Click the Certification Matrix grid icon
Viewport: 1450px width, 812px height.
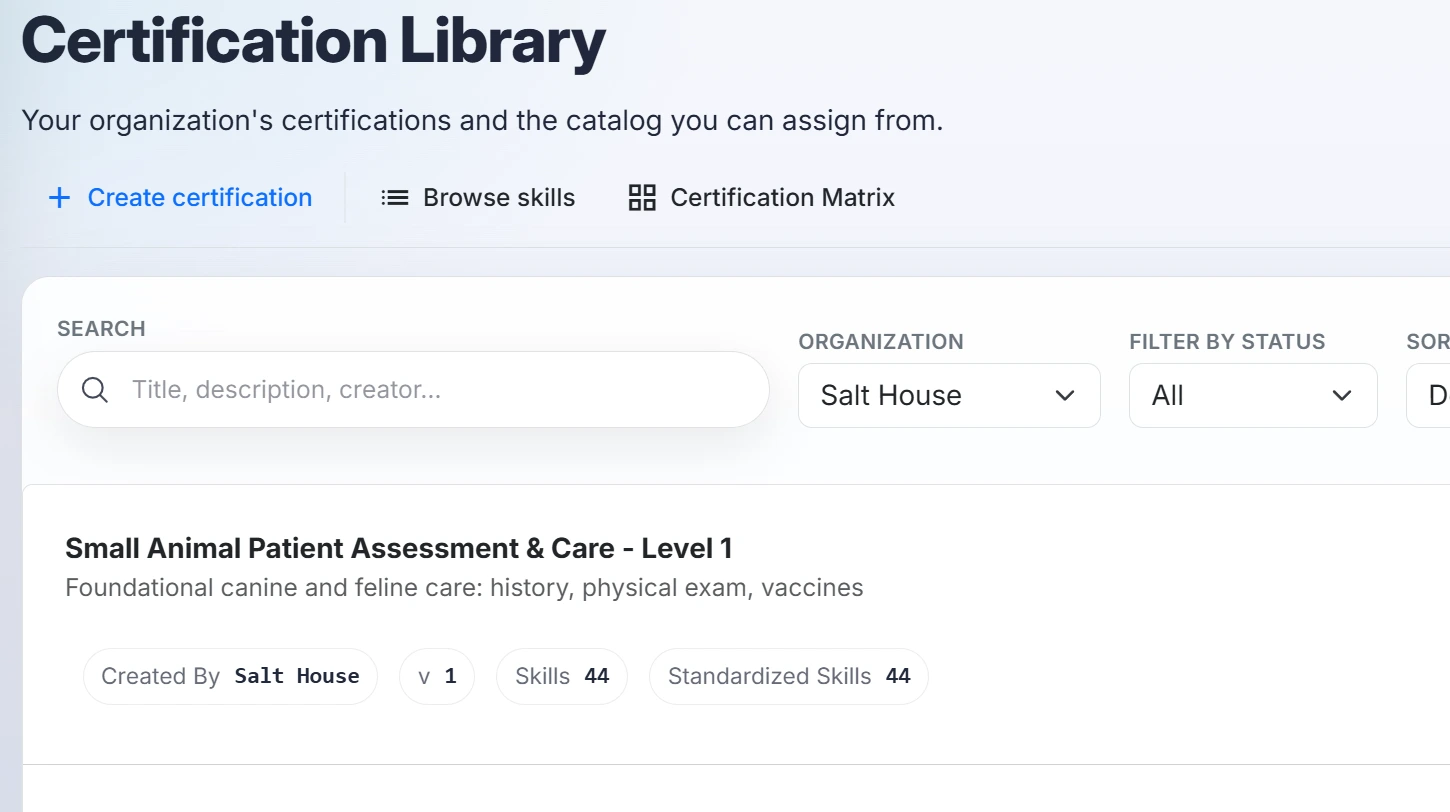(641, 197)
